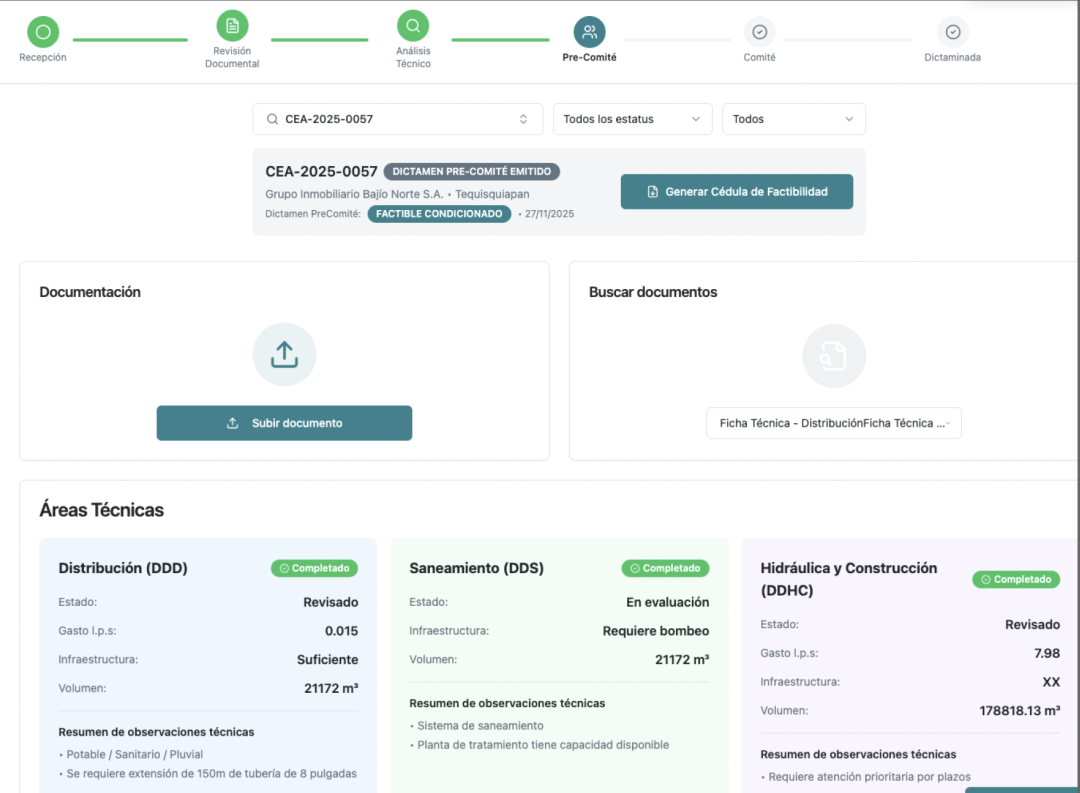This screenshot has width=1080, height=793.
Task: Click the document search icon
Action: click(x=833, y=356)
